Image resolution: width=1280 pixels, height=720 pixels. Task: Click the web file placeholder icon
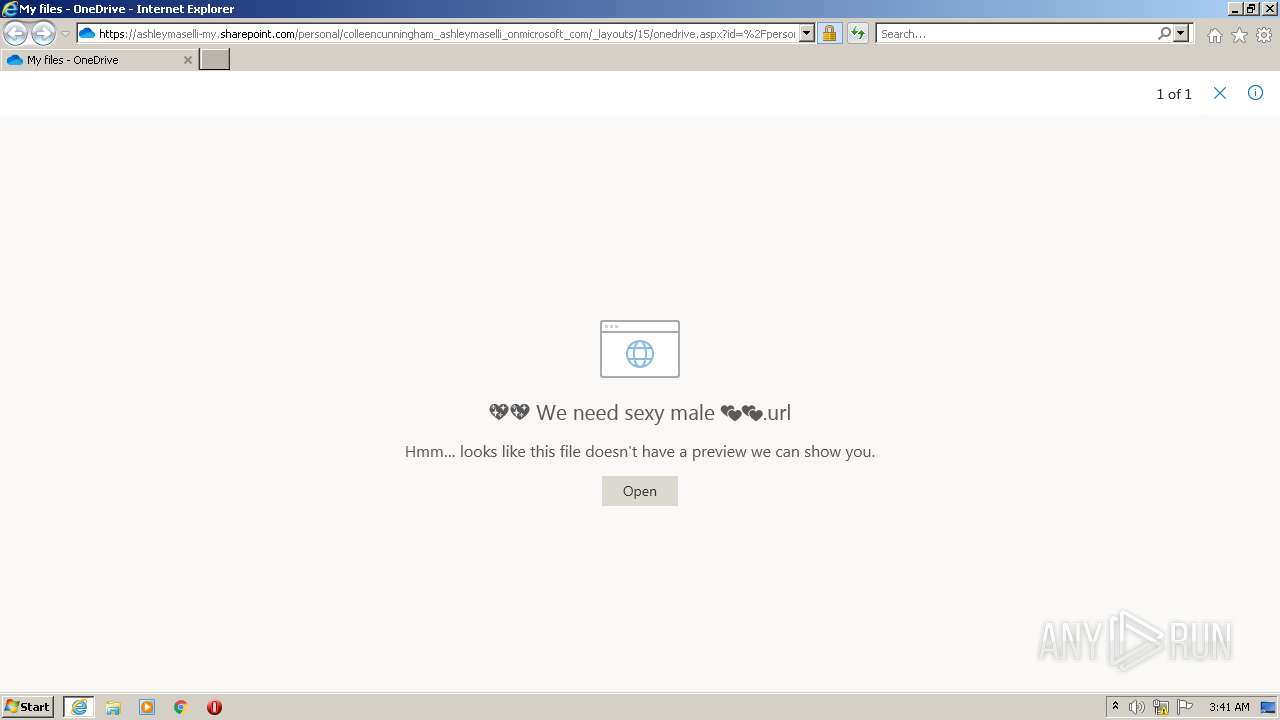(640, 349)
